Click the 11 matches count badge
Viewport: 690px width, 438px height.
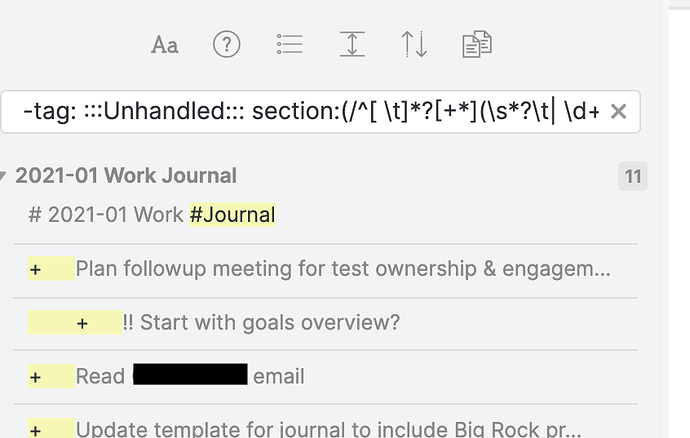tap(632, 177)
